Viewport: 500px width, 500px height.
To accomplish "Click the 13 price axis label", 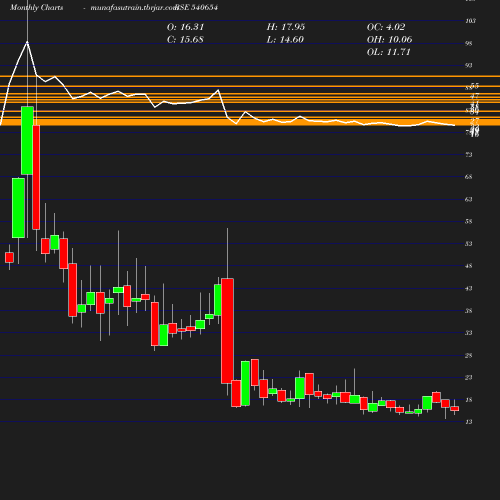I will pyautogui.click(x=469, y=422).
